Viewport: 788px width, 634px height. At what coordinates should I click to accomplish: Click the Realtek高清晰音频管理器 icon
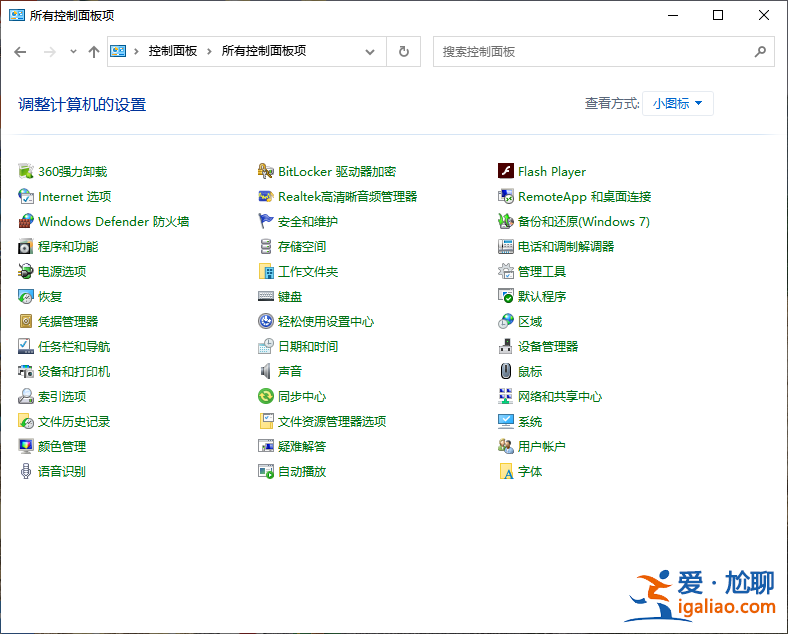click(265, 196)
